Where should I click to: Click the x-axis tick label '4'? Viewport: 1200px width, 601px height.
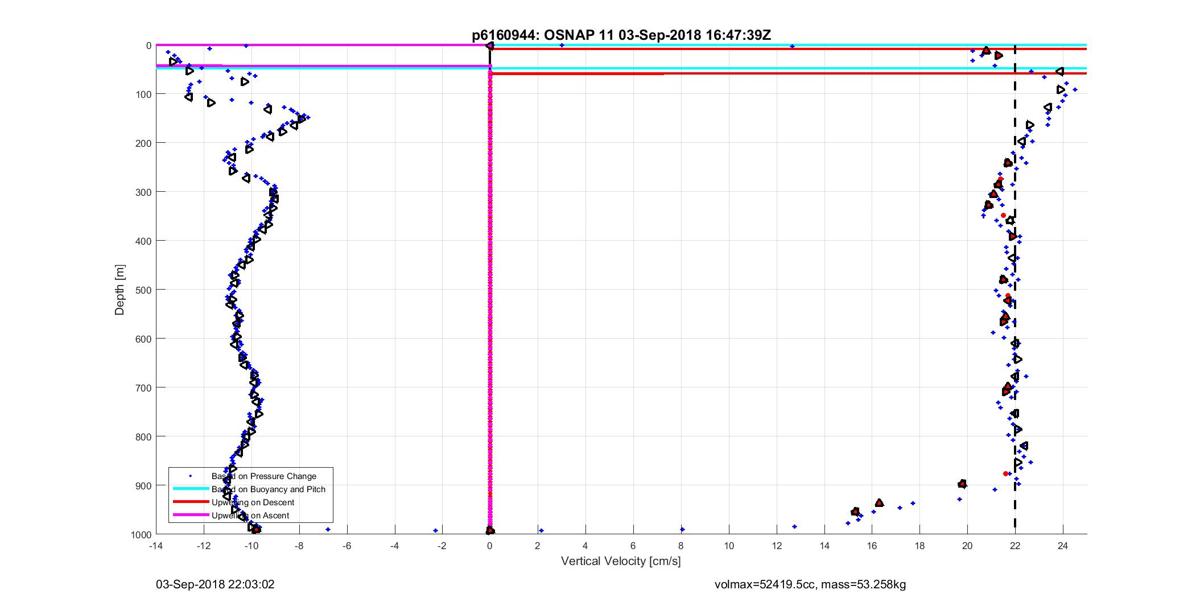point(585,545)
